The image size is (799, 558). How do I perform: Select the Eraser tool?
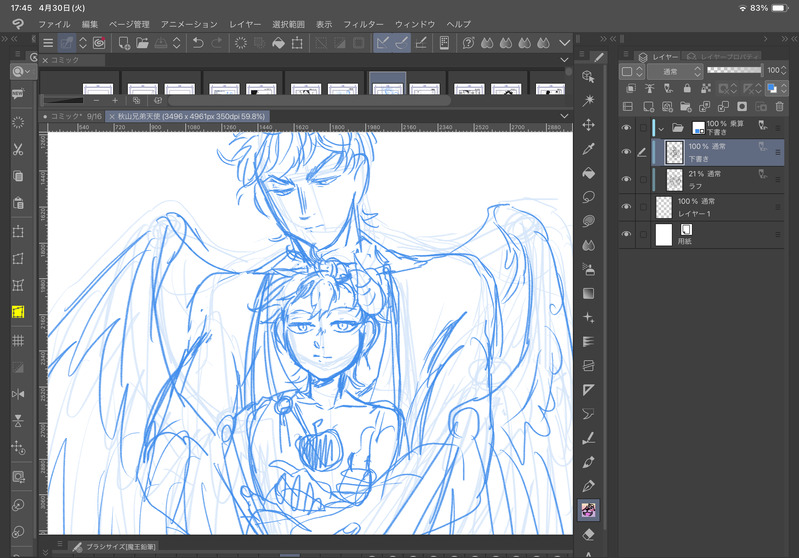(588, 535)
